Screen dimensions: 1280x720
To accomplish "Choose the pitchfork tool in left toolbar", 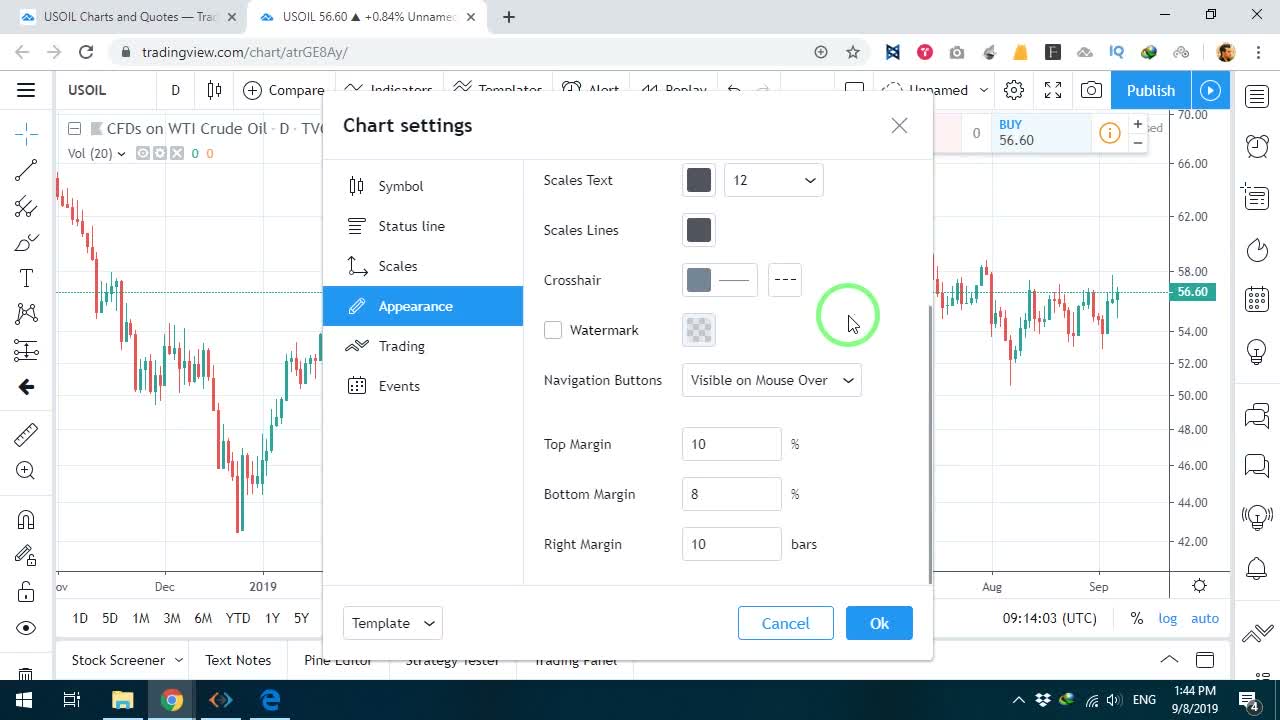I will point(26,207).
